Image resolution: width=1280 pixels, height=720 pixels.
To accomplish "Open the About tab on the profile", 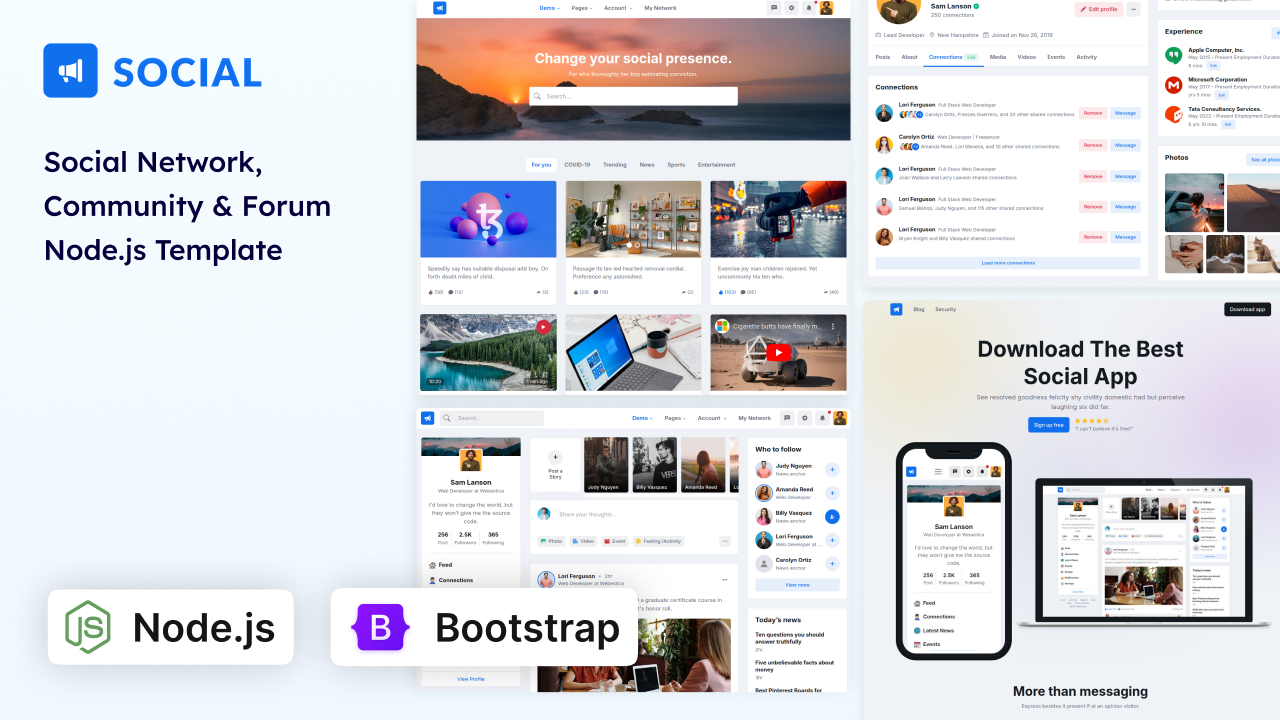I will [909, 57].
